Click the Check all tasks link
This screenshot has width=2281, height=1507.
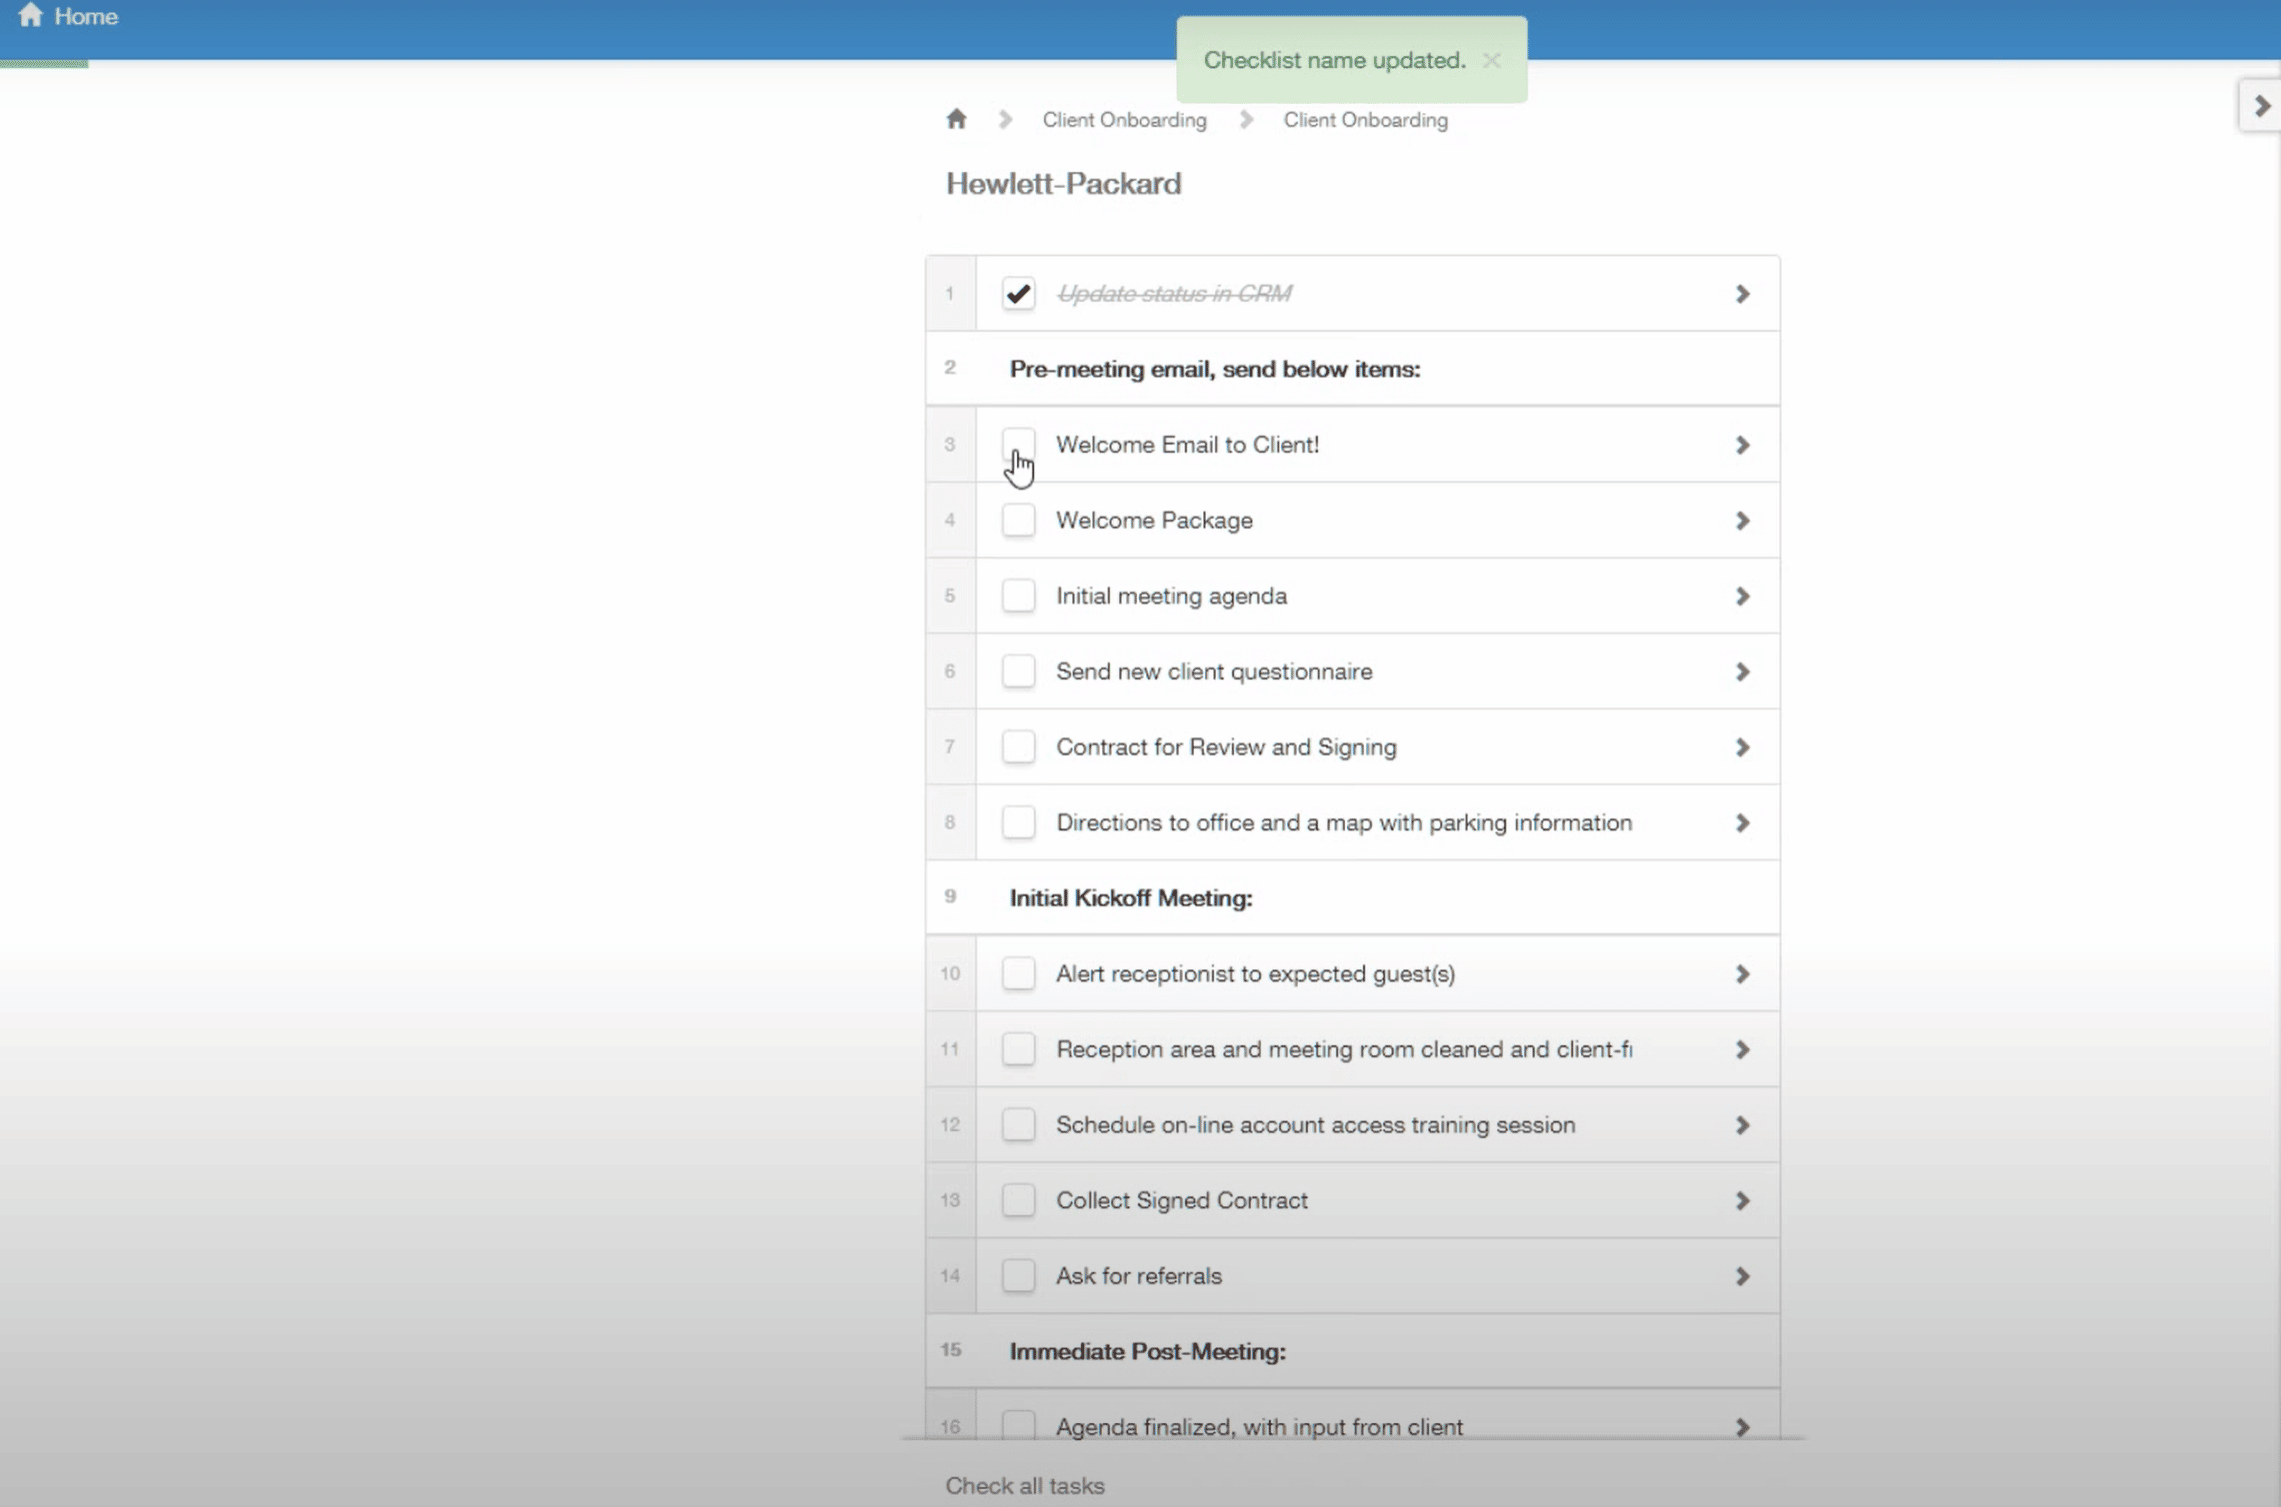click(x=1025, y=1485)
